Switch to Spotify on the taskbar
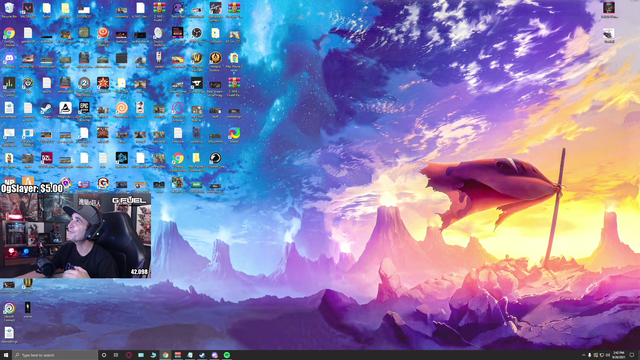The image size is (640, 360). (x=227, y=355)
